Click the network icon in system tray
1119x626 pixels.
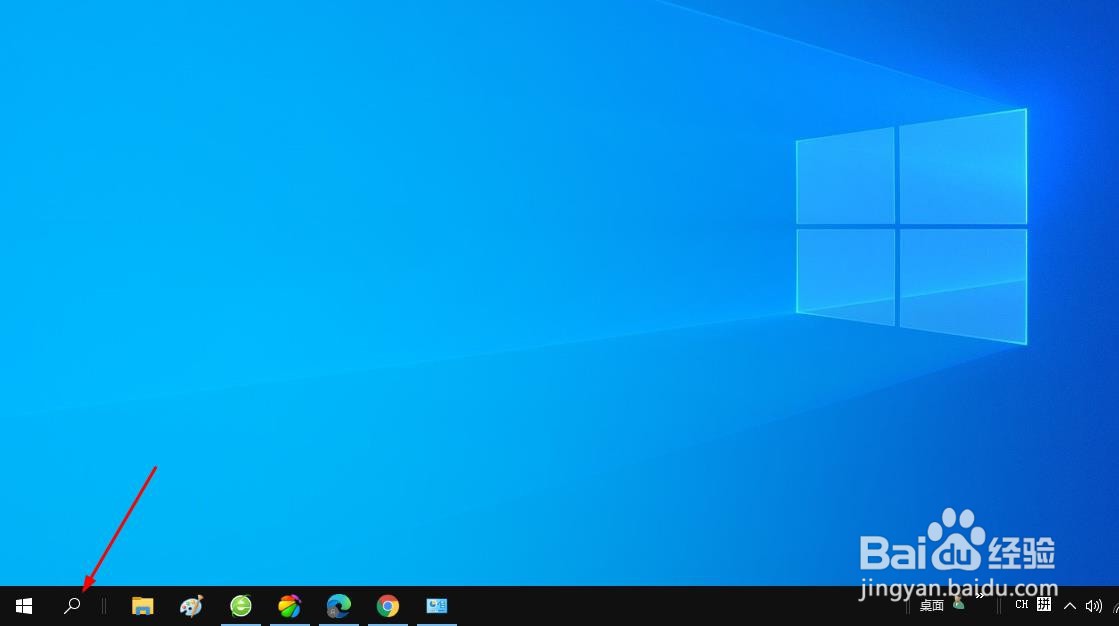[x=1115, y=606]
